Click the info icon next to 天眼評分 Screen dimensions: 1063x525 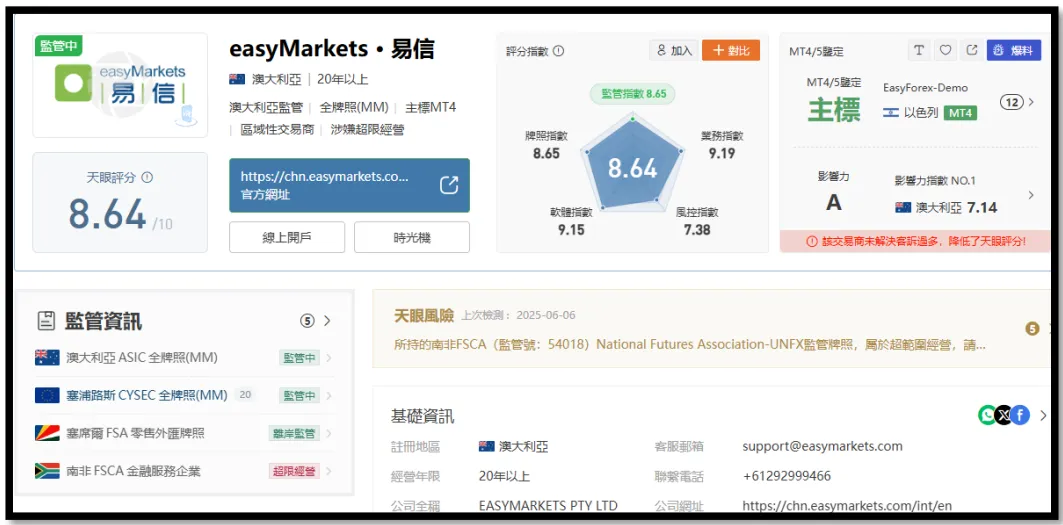tap(146, 178)
